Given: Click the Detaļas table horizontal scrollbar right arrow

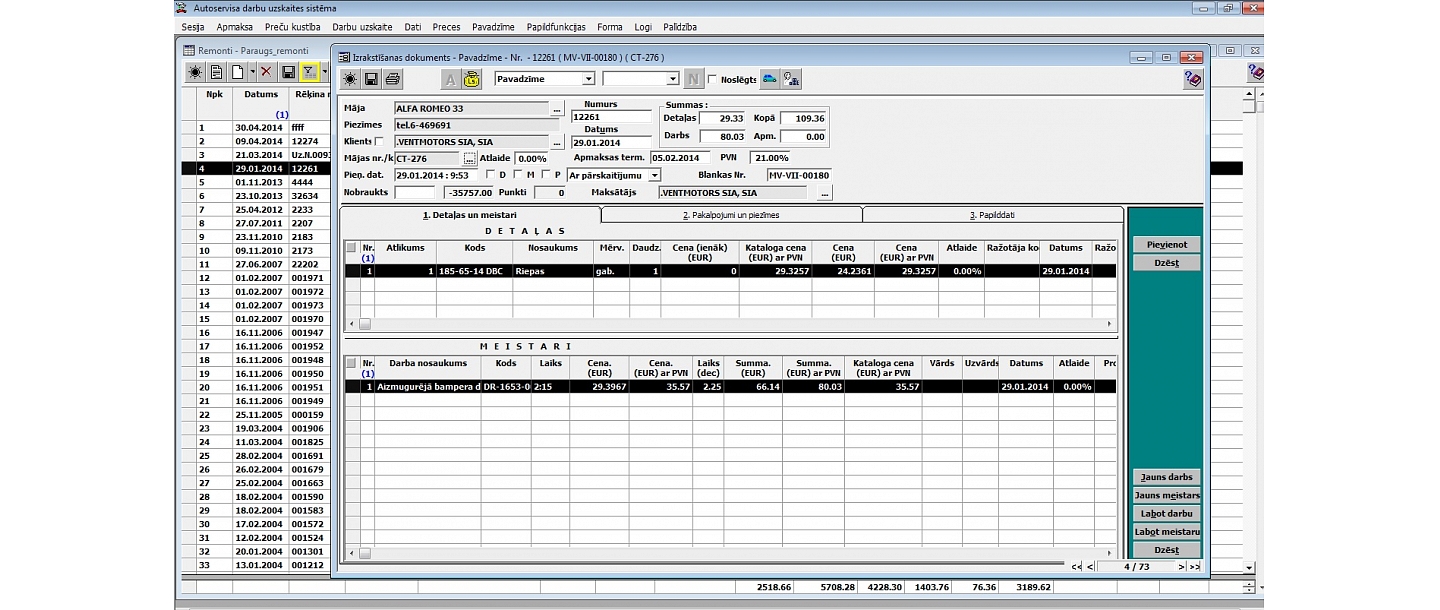Looking at the screenshot, I should click(x=1109, y=324).
